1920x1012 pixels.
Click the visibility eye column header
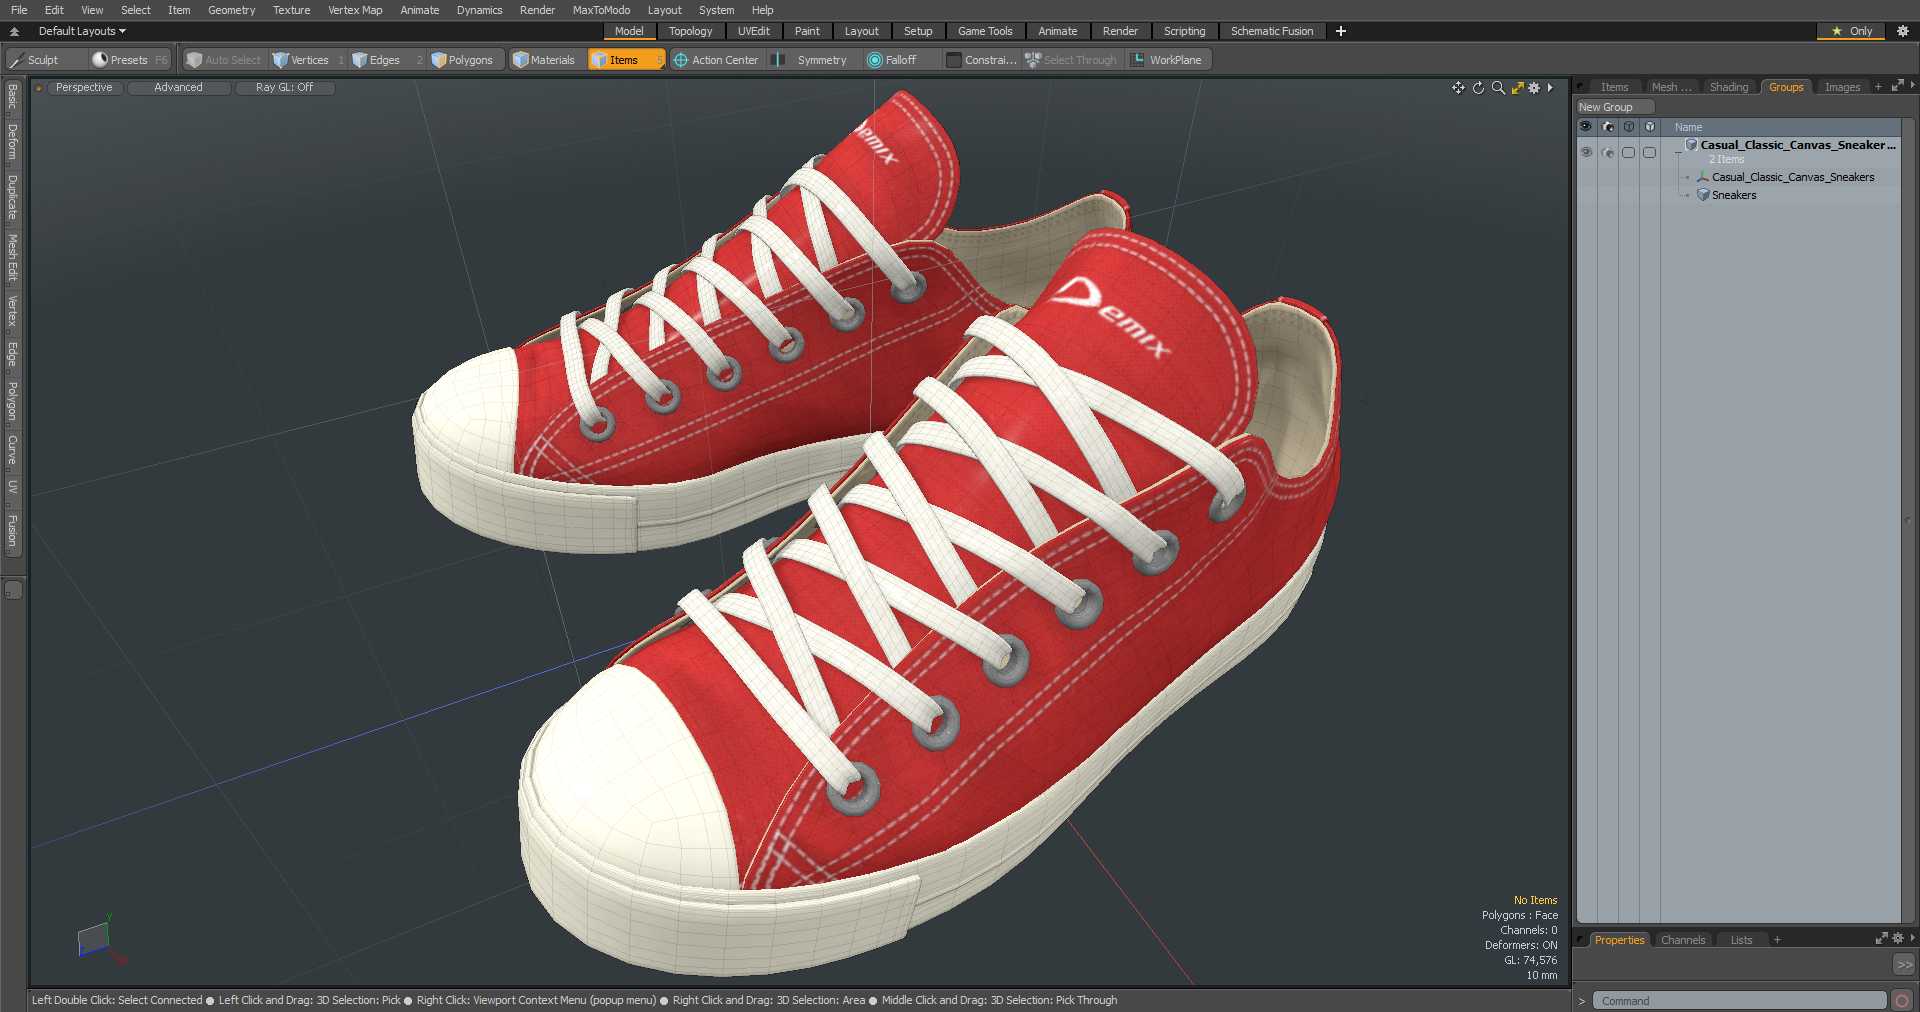(1586, 127)
